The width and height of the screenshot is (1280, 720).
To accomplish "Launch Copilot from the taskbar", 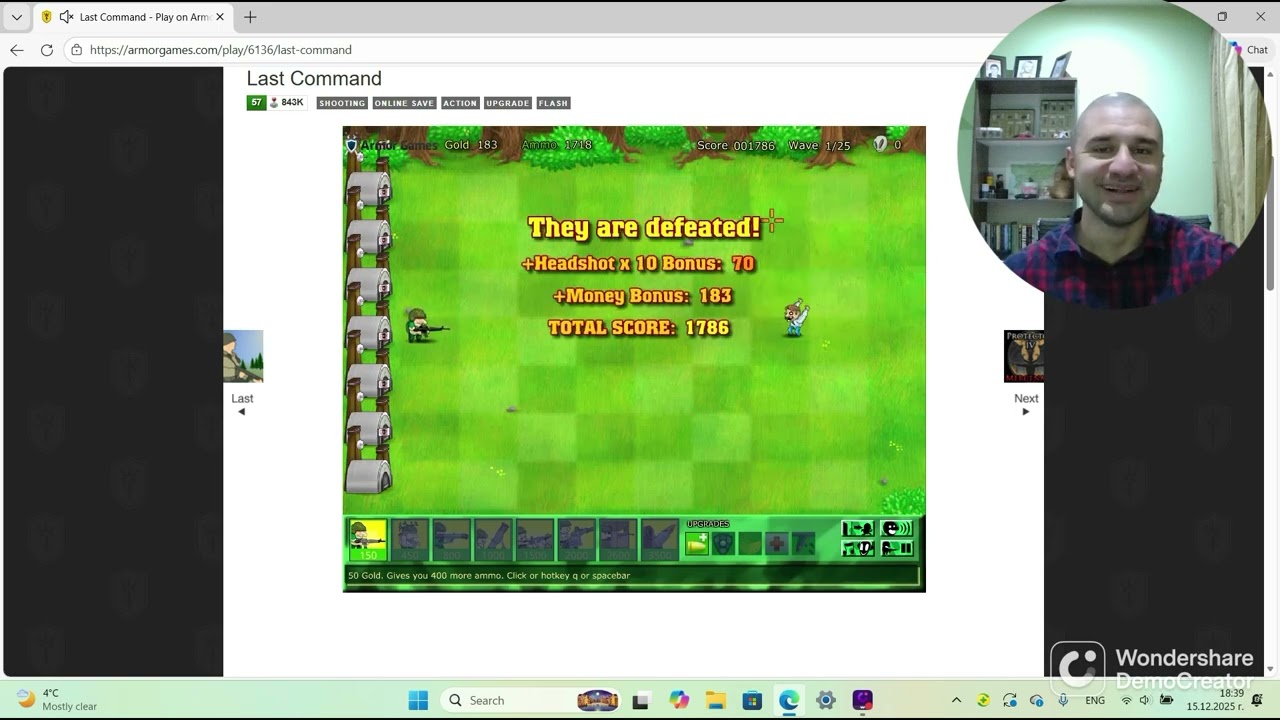I will pos(679,700).
